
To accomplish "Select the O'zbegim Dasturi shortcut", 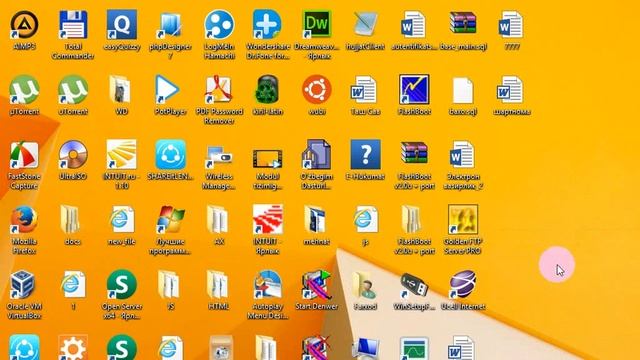I will (317, 155).
